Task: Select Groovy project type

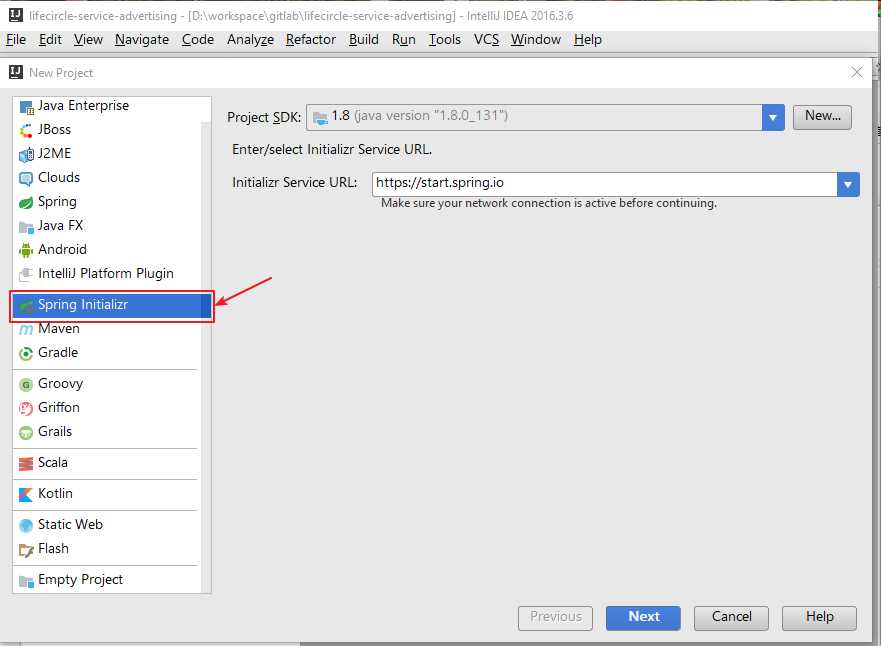Action: point(107,384)
